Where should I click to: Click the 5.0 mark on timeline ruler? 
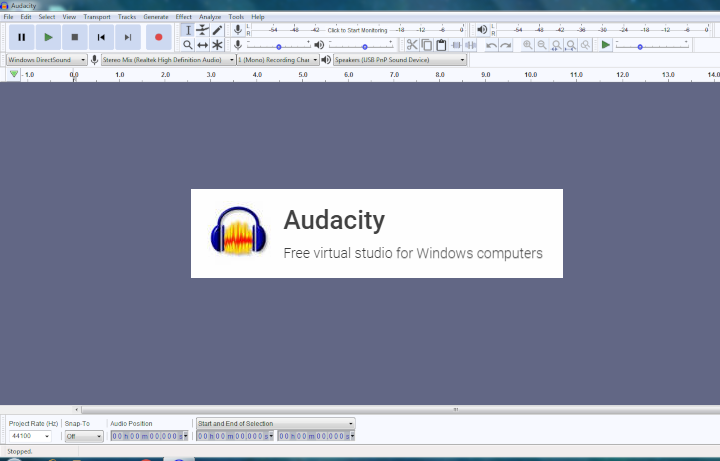[x=303, y=74]
